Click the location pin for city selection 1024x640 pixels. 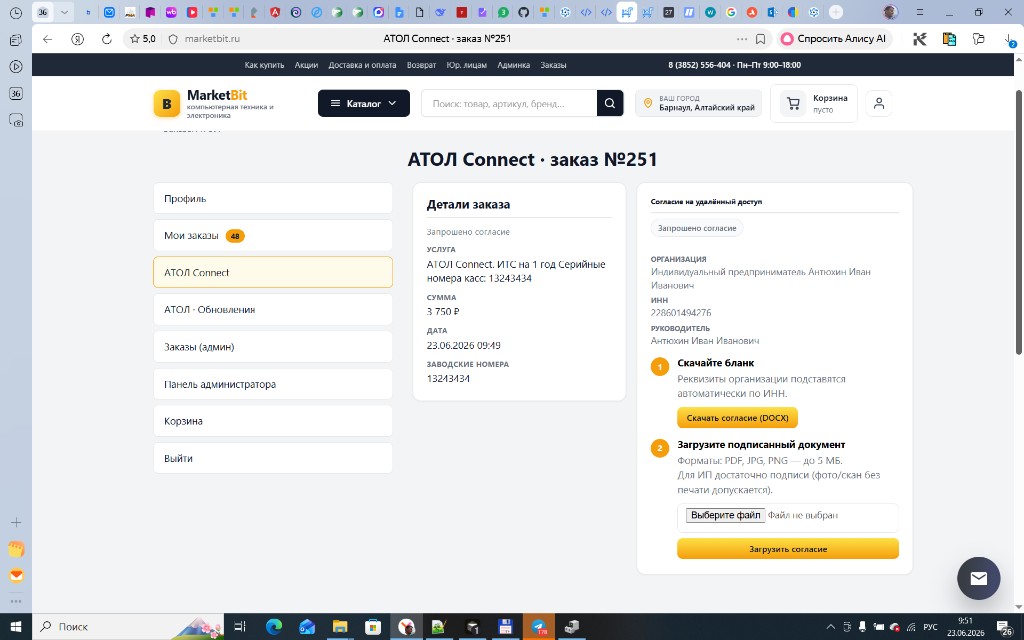click(x=648, y=103)
